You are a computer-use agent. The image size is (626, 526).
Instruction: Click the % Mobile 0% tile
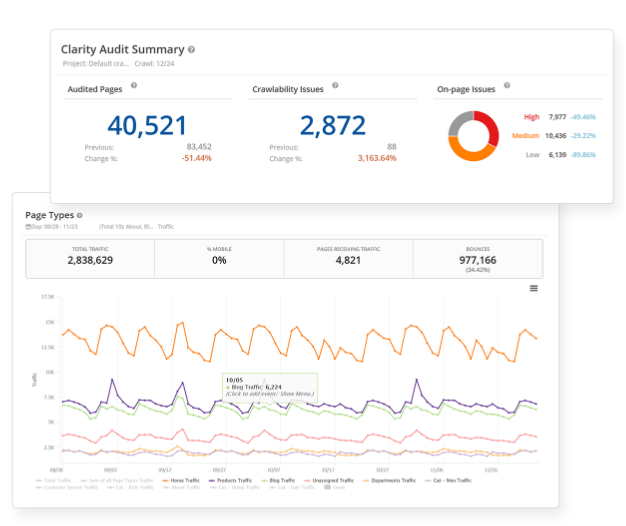tap(219, 259)
